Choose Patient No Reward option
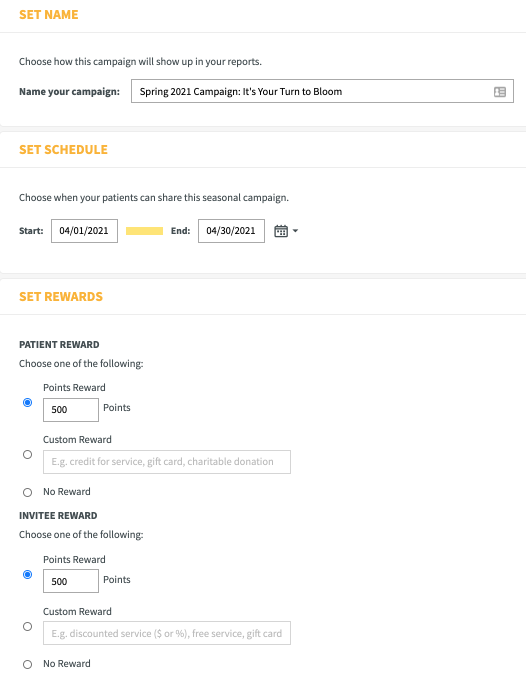 [28, 492]
